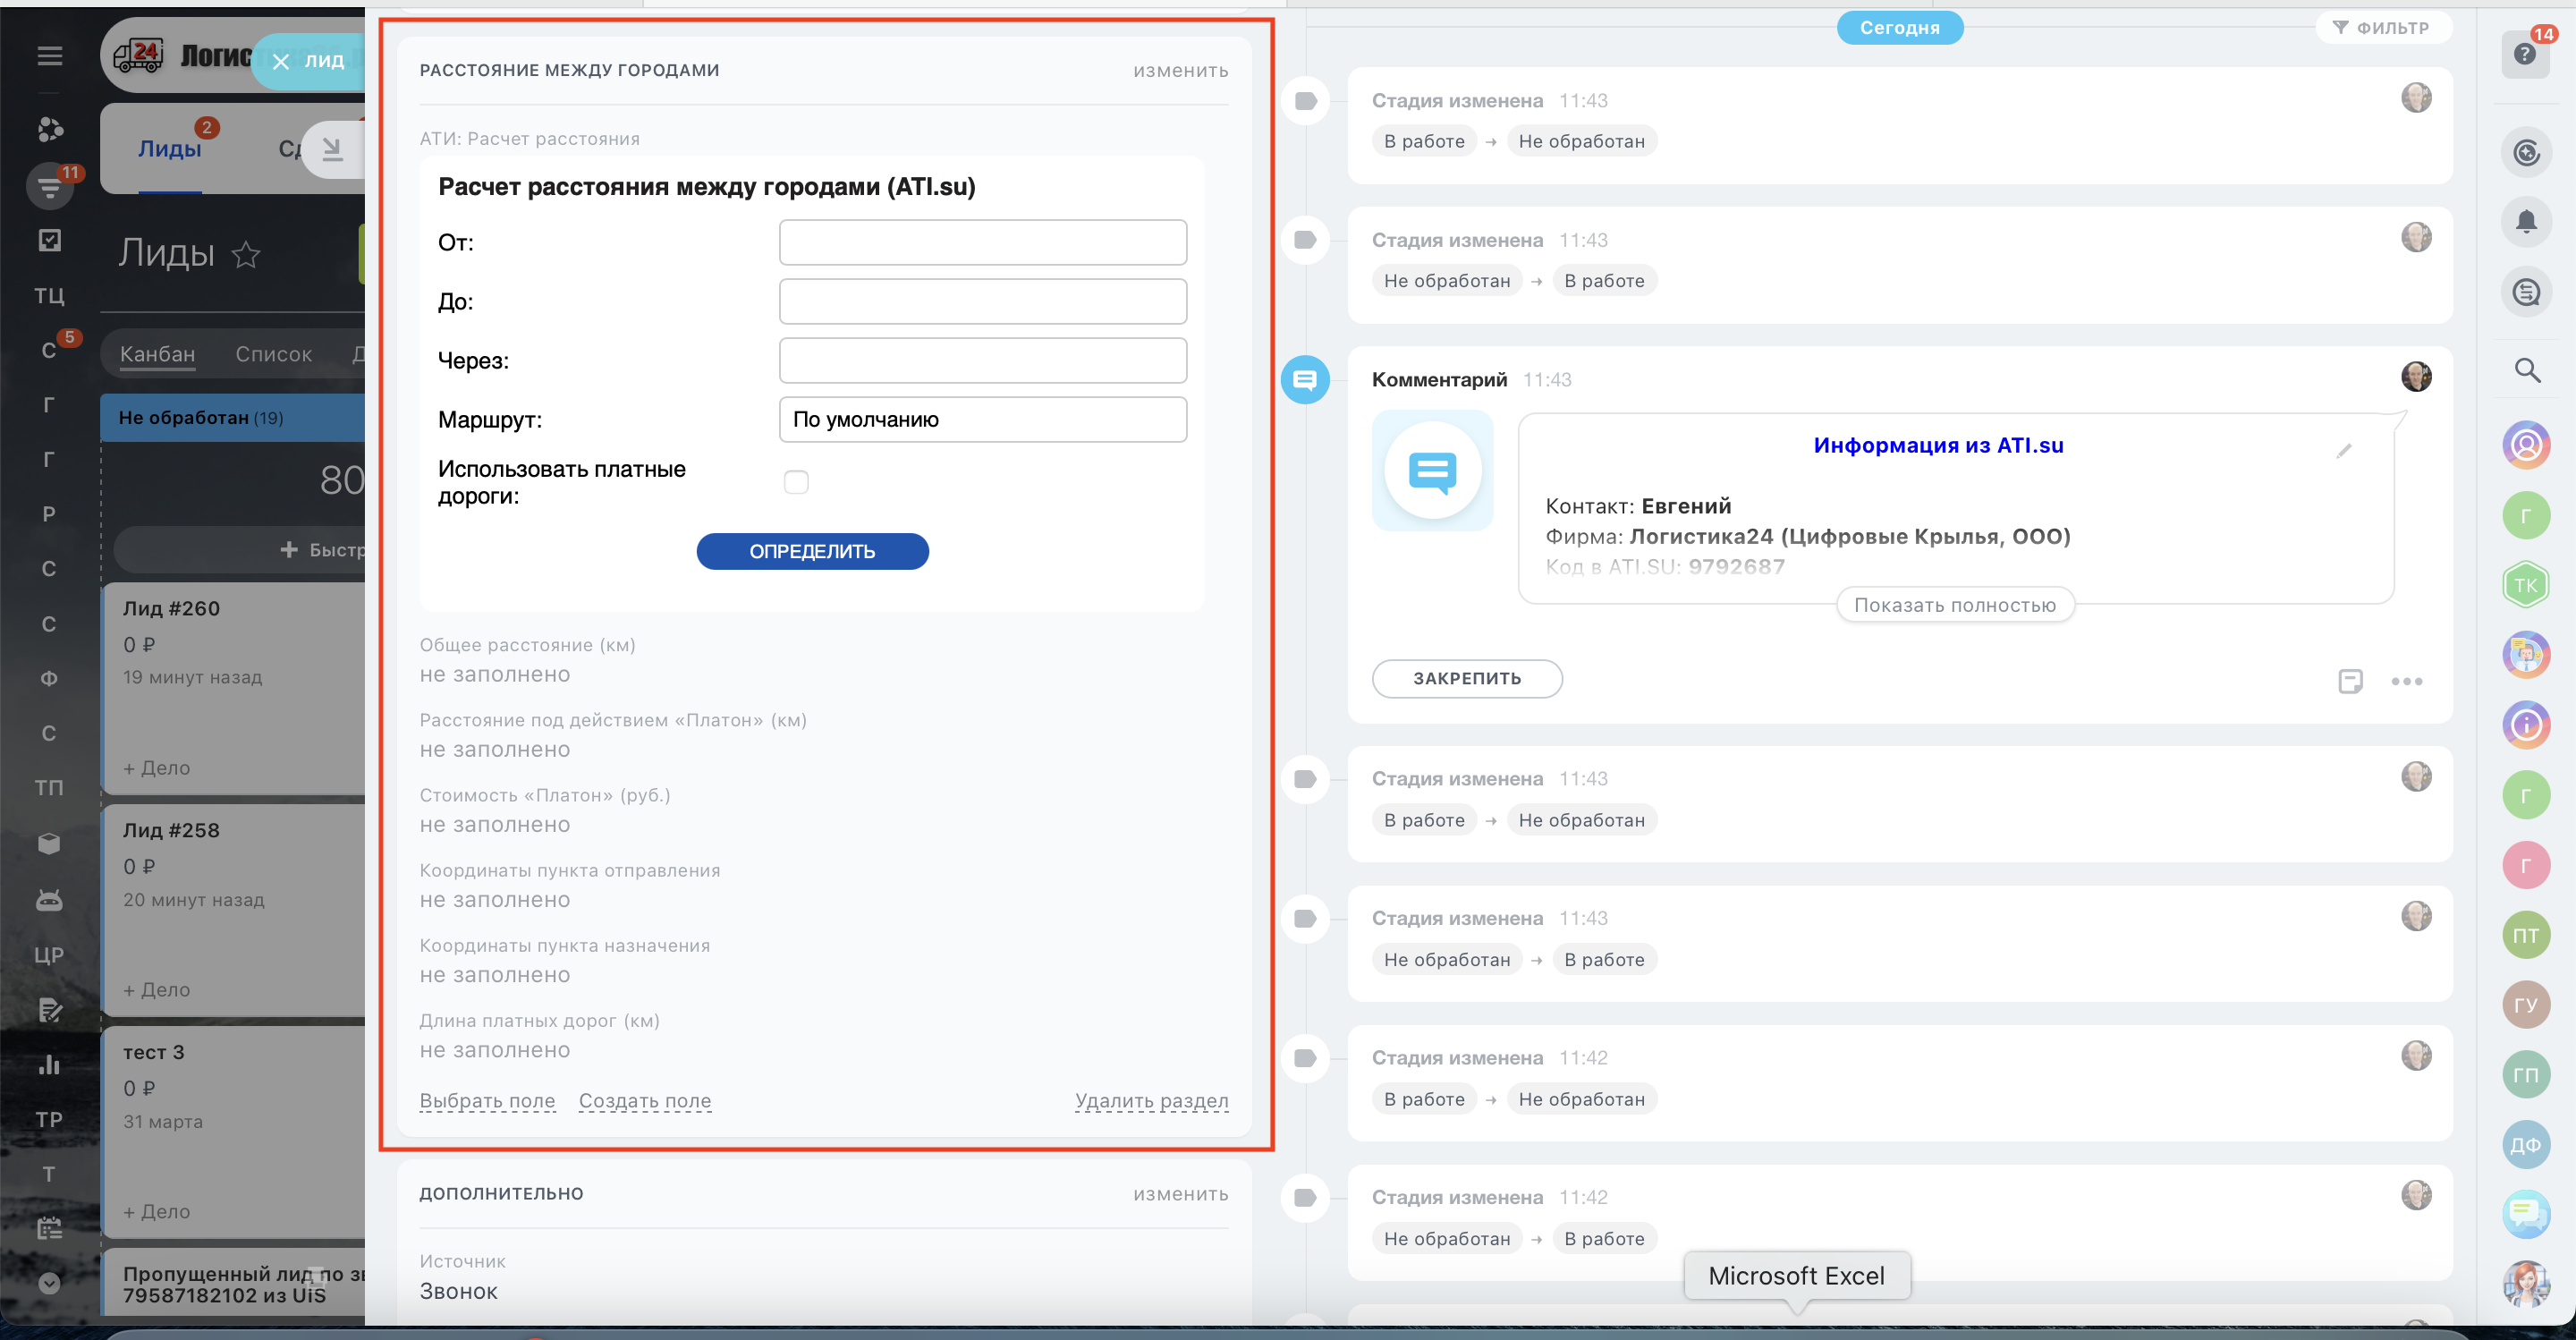Edit the ATI.su comment with pencil icon
Image resolution: width=2576 pixels, height=1340 pixels.
(x=2344, y=451)
